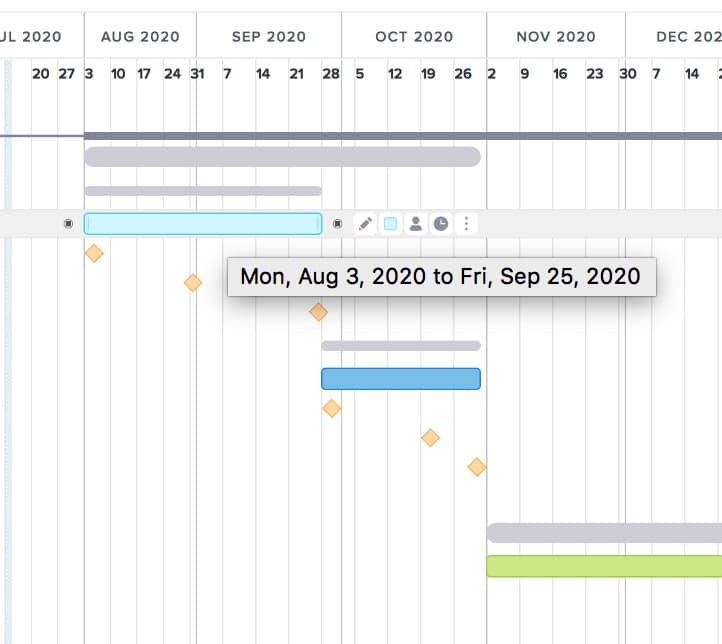Image resolution: width=722 pixels, height=644 pixels.
Task: Click the left dependency handle of the cyan bar
Action: click(68, 224)
